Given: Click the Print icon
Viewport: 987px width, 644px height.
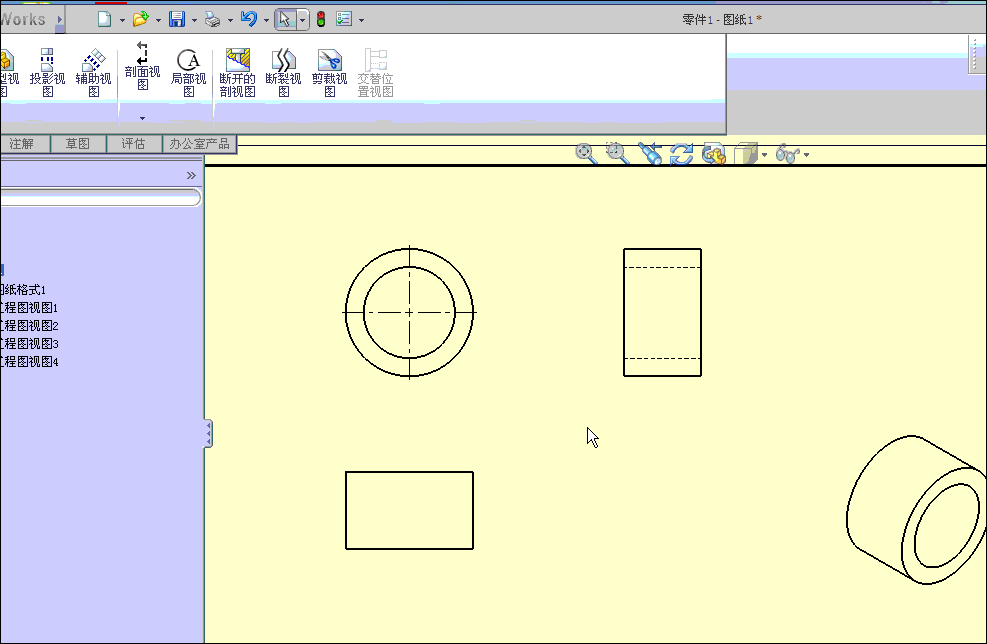Looking at the screenshot, I should coord(213,20).
